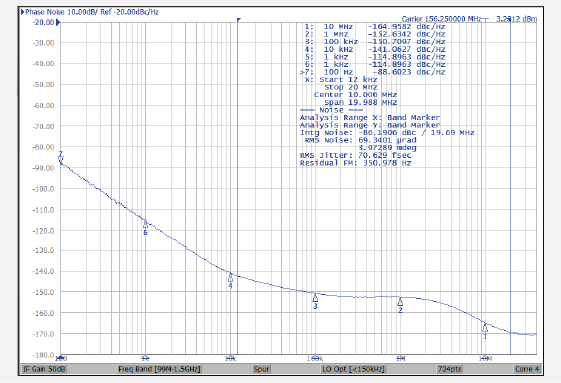Click the Span 19.988 MHz readout
Viewport: 561px width, 383px height.
(361, 102)
